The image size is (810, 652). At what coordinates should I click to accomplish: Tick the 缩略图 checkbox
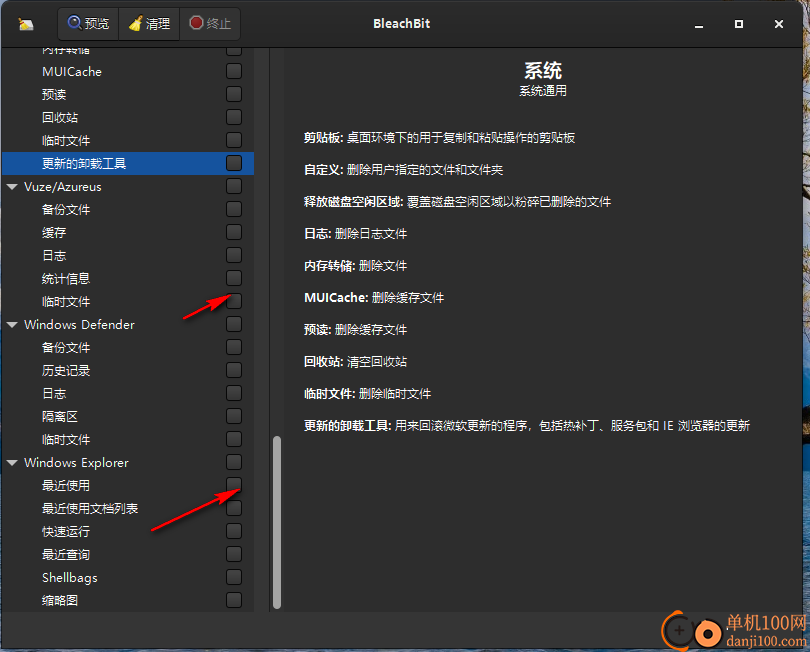(x=234, y=600)
